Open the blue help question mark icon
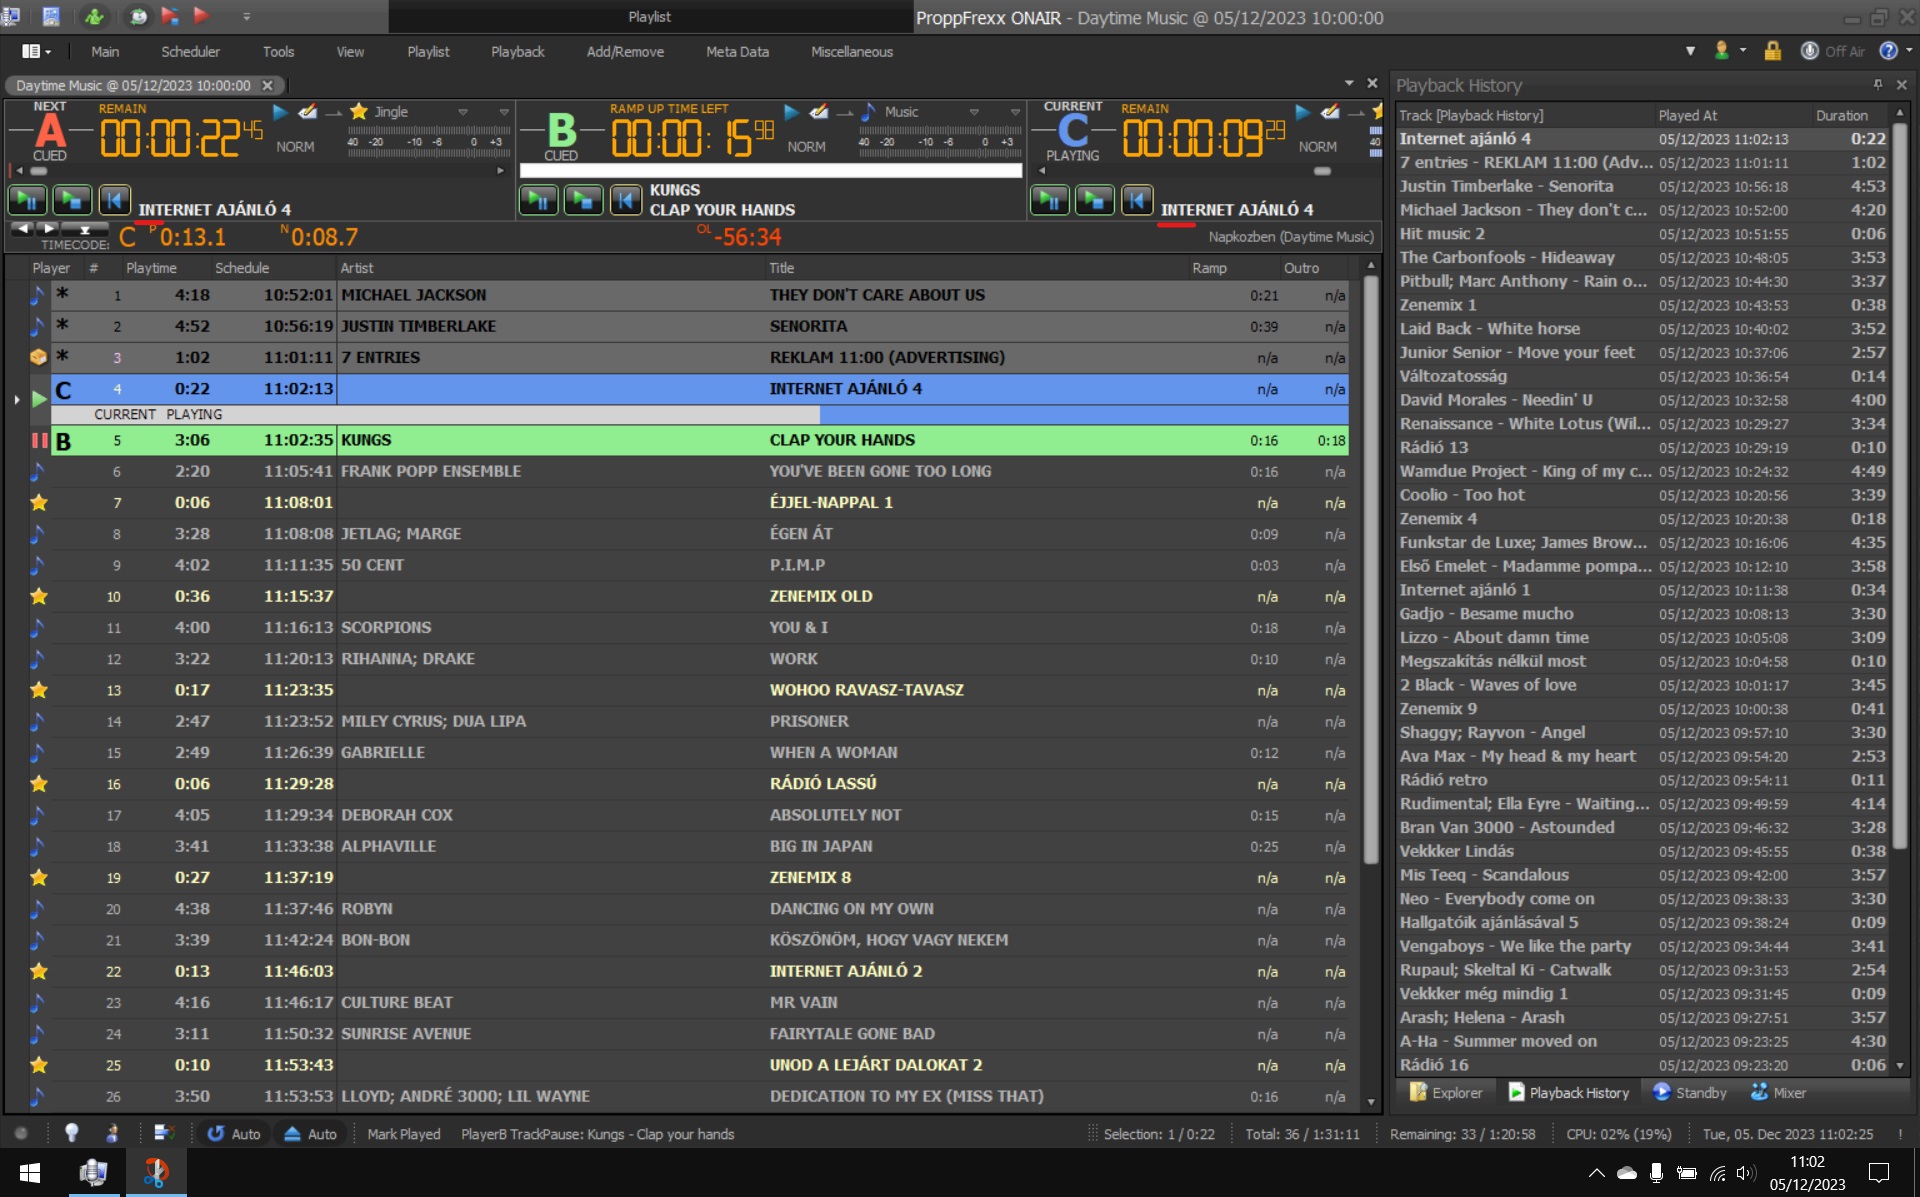 (x=1888, y=51)
